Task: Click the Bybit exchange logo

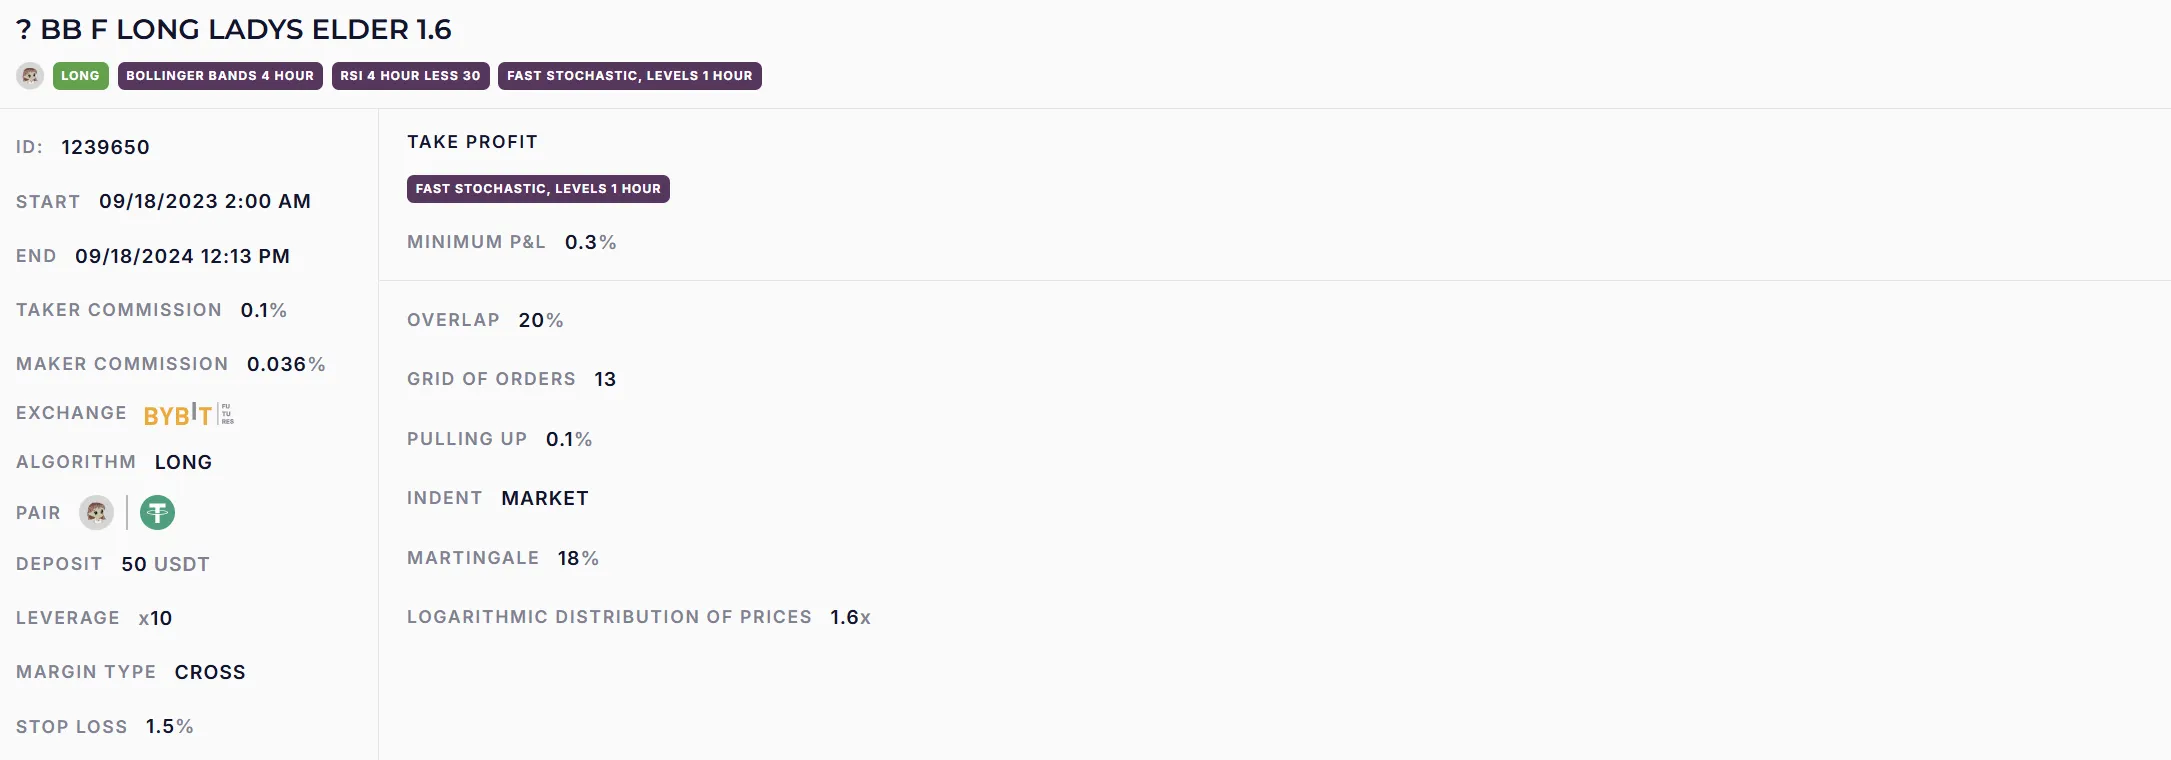Action: pos(177,415)
